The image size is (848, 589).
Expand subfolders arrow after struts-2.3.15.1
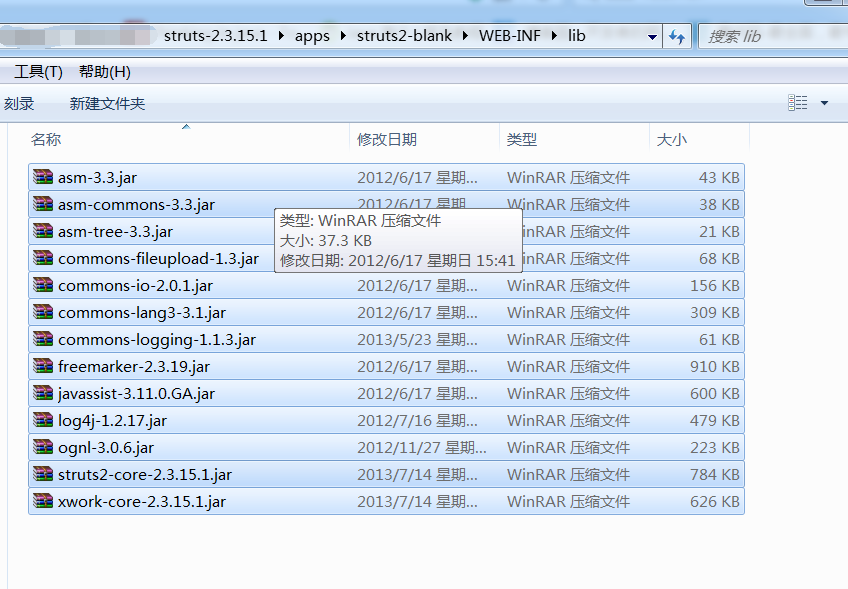coord(281,36)
